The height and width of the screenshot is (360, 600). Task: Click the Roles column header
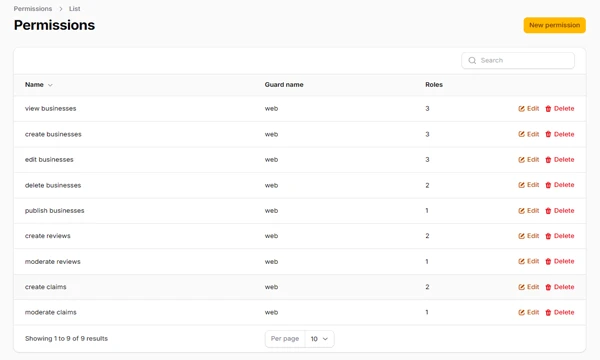click(x=434, y=85)
